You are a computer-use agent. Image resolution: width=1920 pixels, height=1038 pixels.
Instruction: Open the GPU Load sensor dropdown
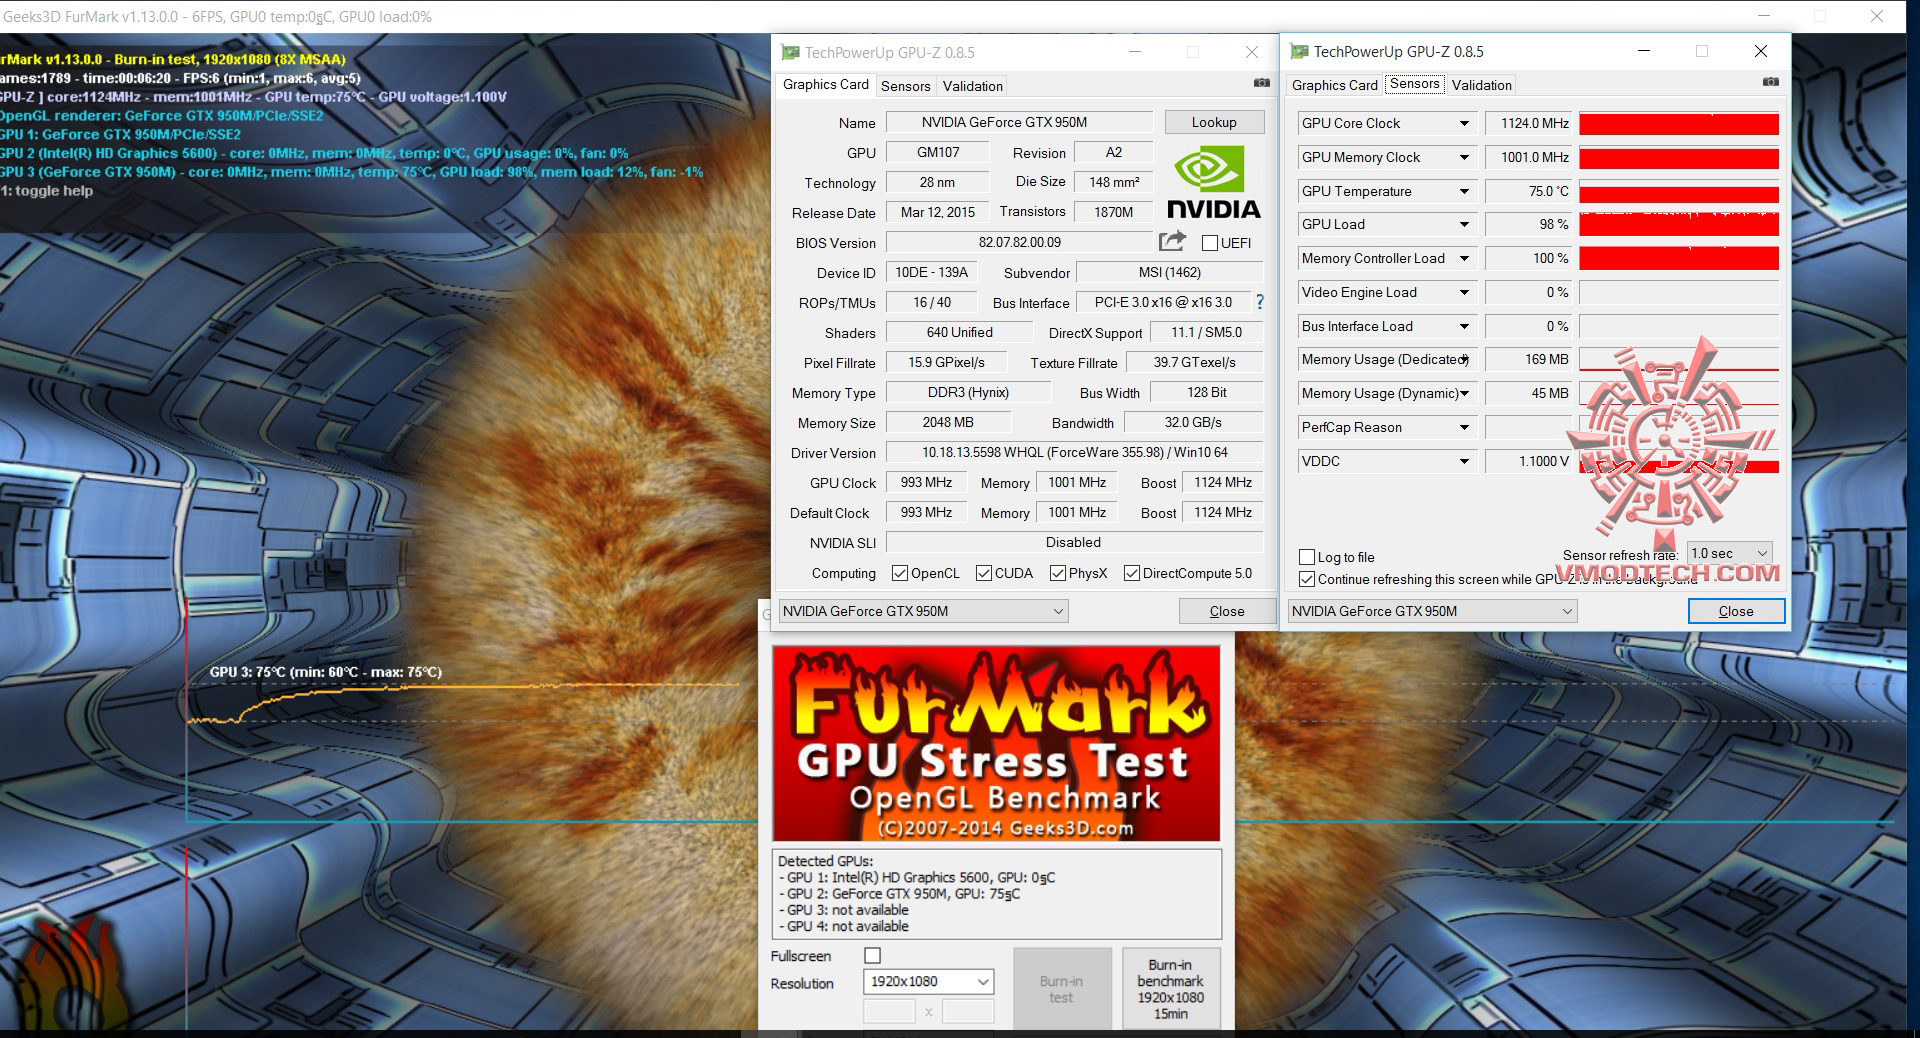[1464, 224]
